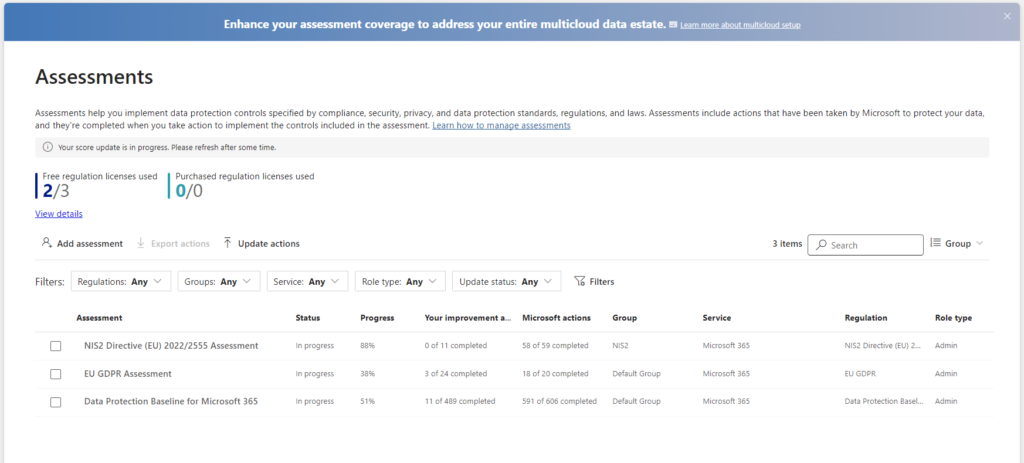Click the Add assessment icon
This screenshot has width=1024, height=463.
(x=47, y=243)
